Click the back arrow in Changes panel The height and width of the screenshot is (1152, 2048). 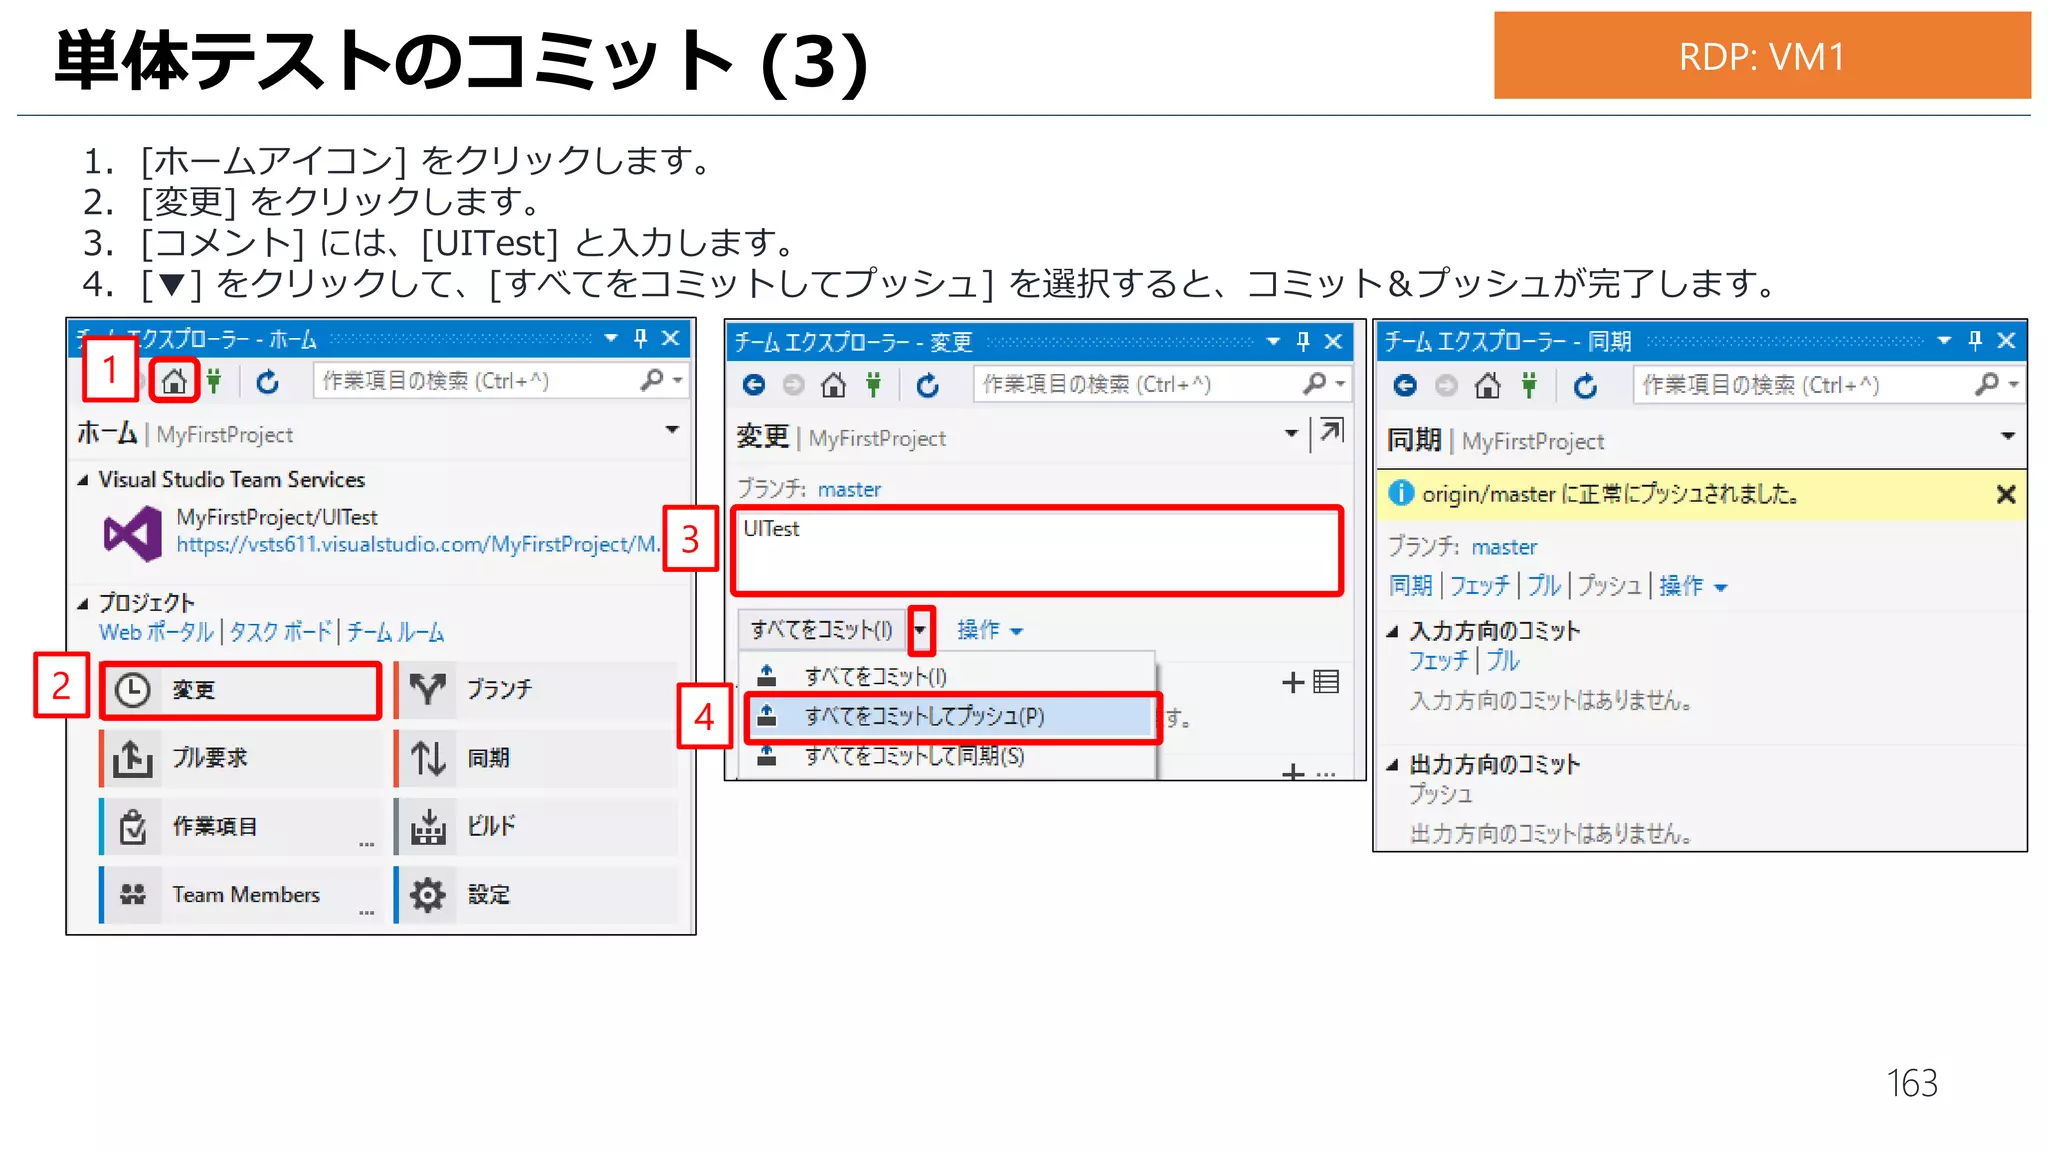(754, 385)
